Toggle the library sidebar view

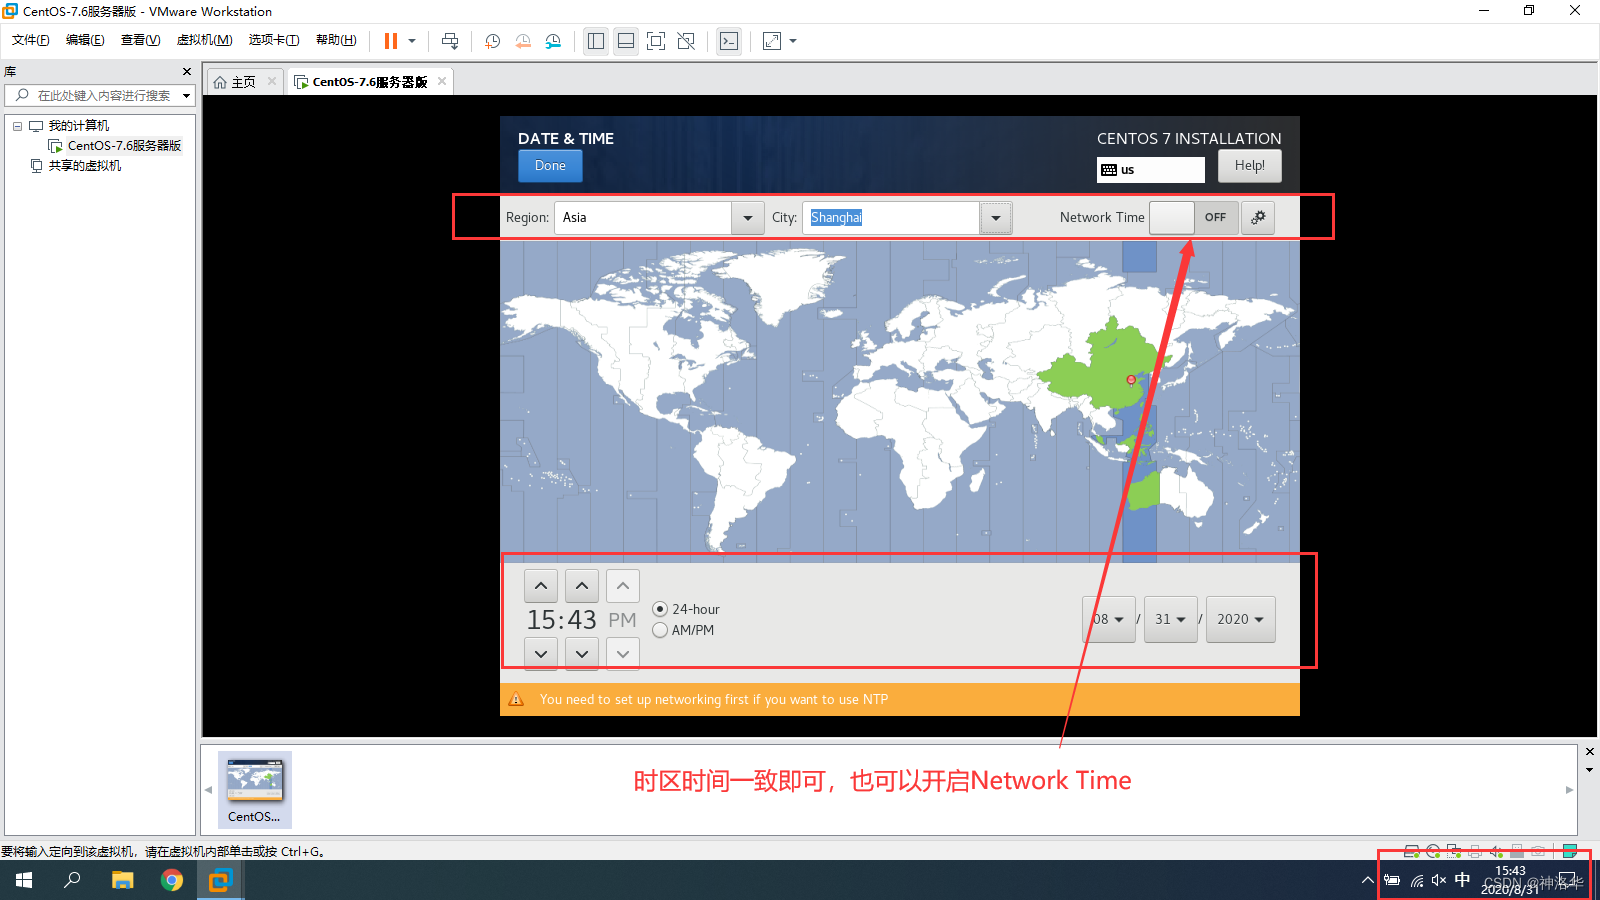[x=596, y=41]
